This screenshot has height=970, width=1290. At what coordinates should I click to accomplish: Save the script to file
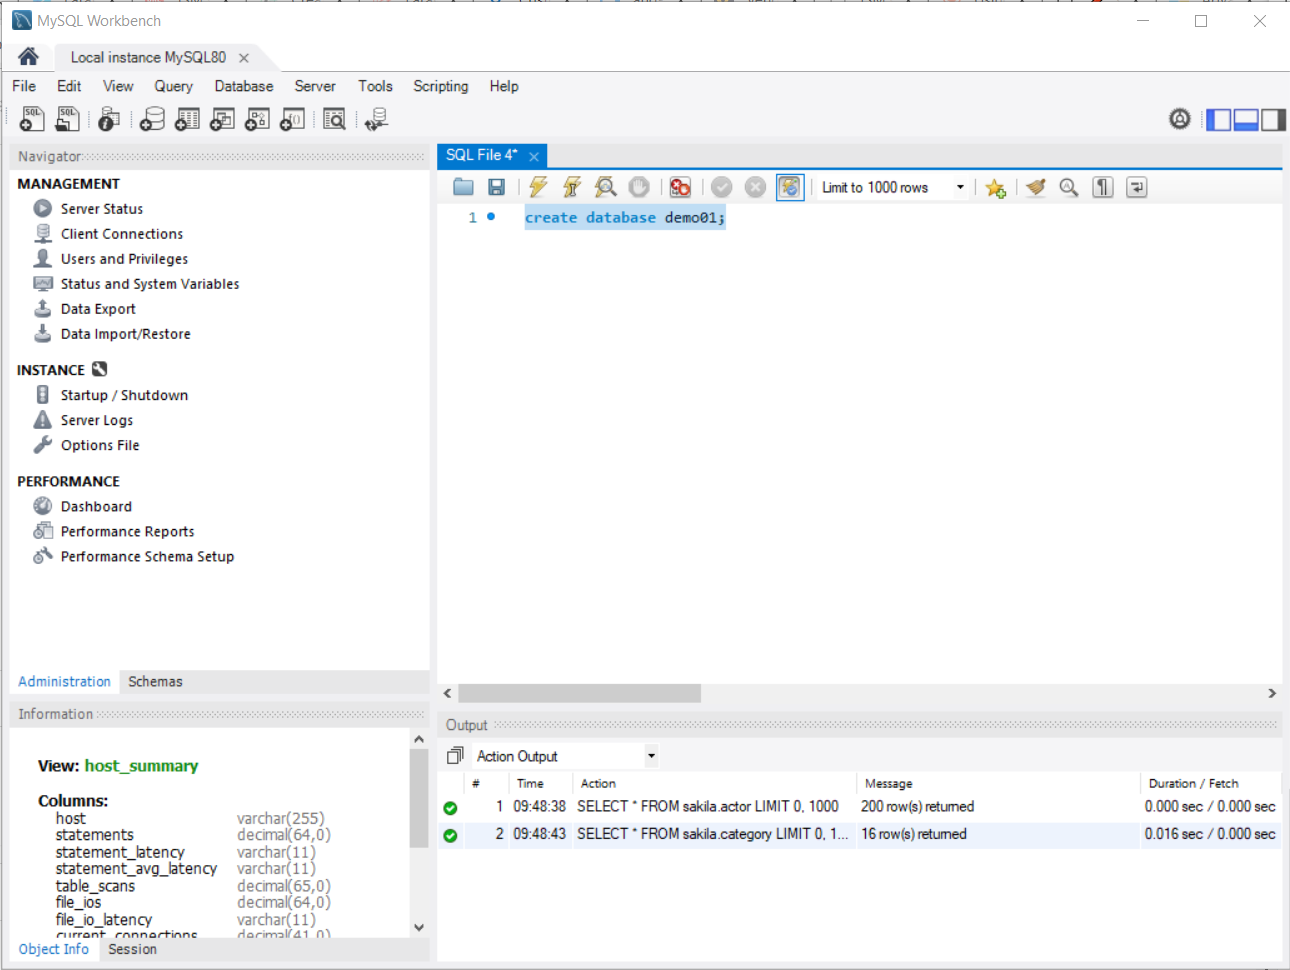click(x=496, y=187)
